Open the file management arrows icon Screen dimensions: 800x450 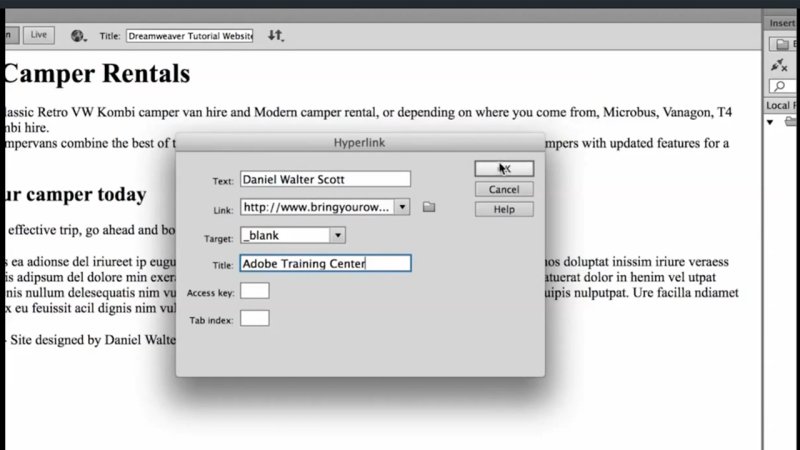(x=276, y=35)
